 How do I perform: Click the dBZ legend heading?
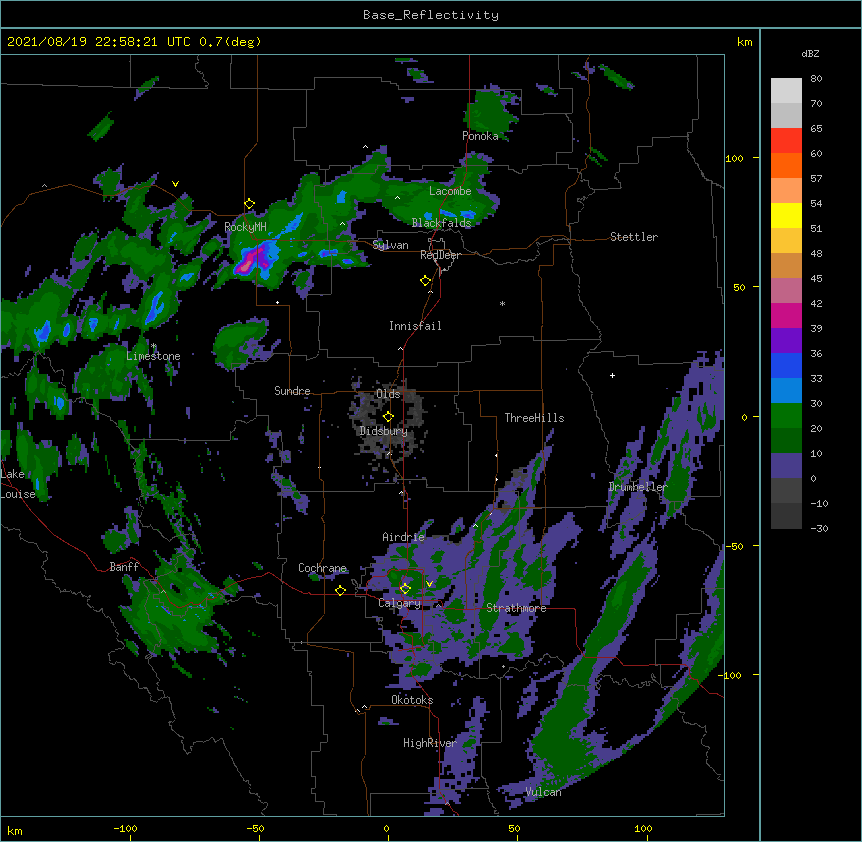(810, 54)
